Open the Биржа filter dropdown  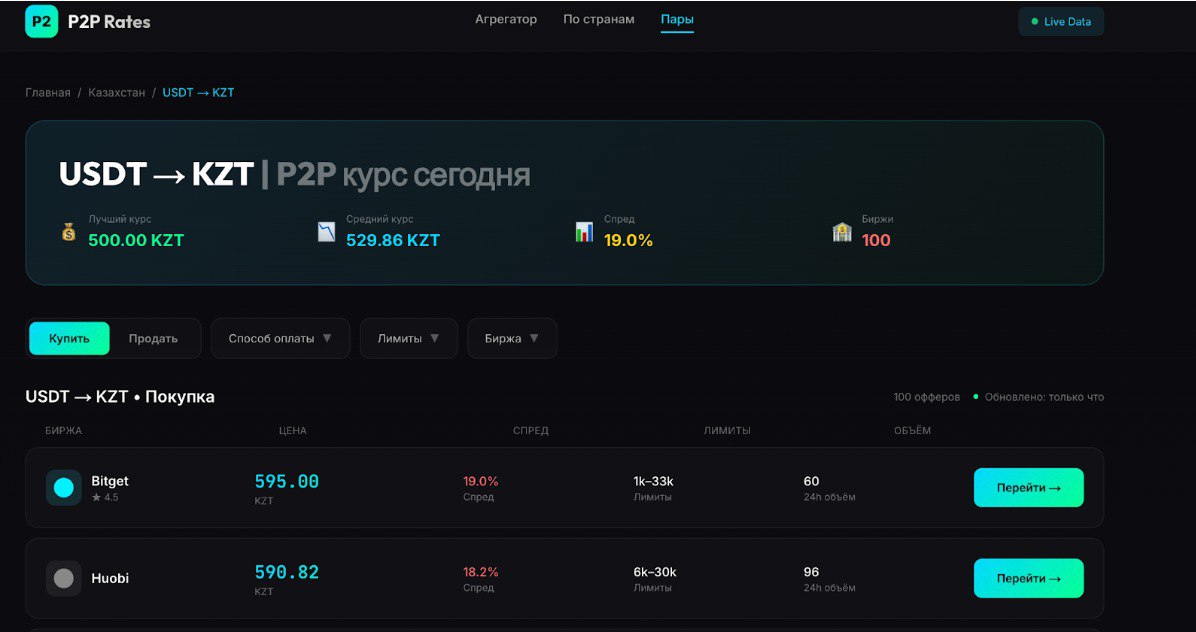pyautogui.click(x=512, y=338)
